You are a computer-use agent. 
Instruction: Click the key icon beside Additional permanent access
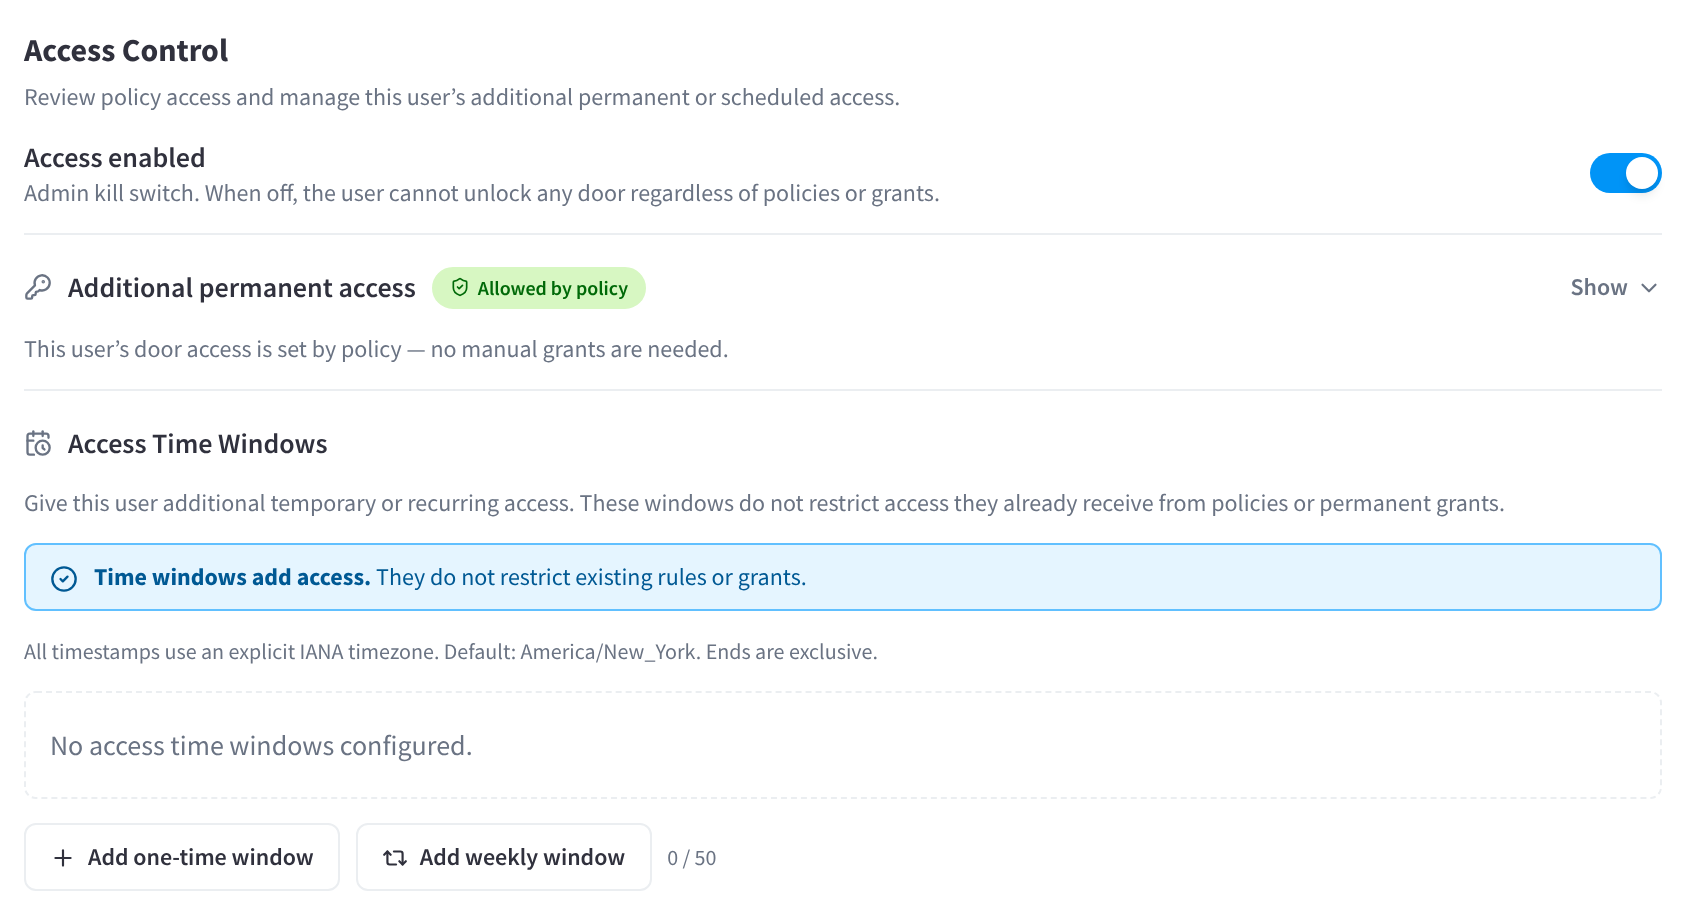pyautogui.click(x=38, y=288)
